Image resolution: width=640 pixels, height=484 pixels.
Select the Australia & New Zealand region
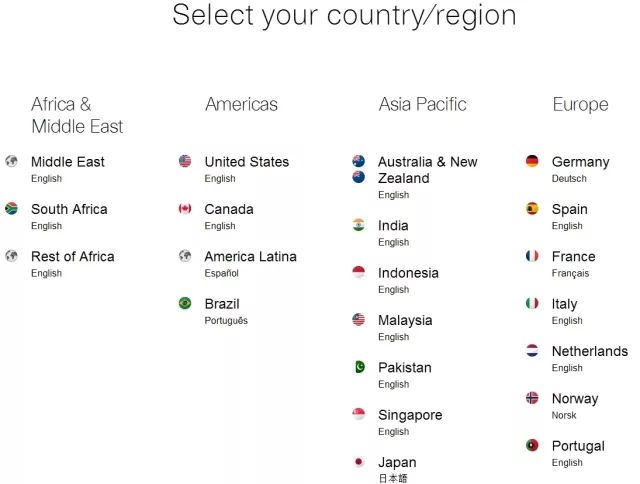coord(427,170)
